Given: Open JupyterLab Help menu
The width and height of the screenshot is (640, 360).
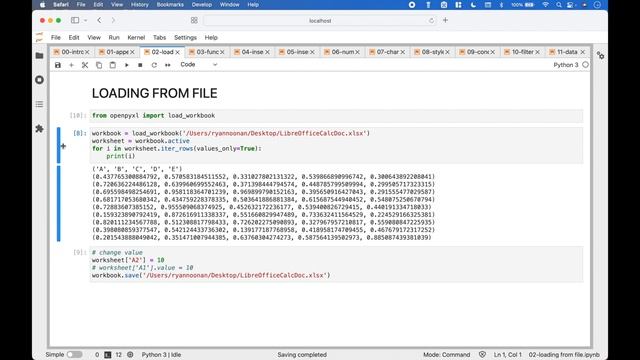Looking at the screenshot, I should [x=211, y=38].
